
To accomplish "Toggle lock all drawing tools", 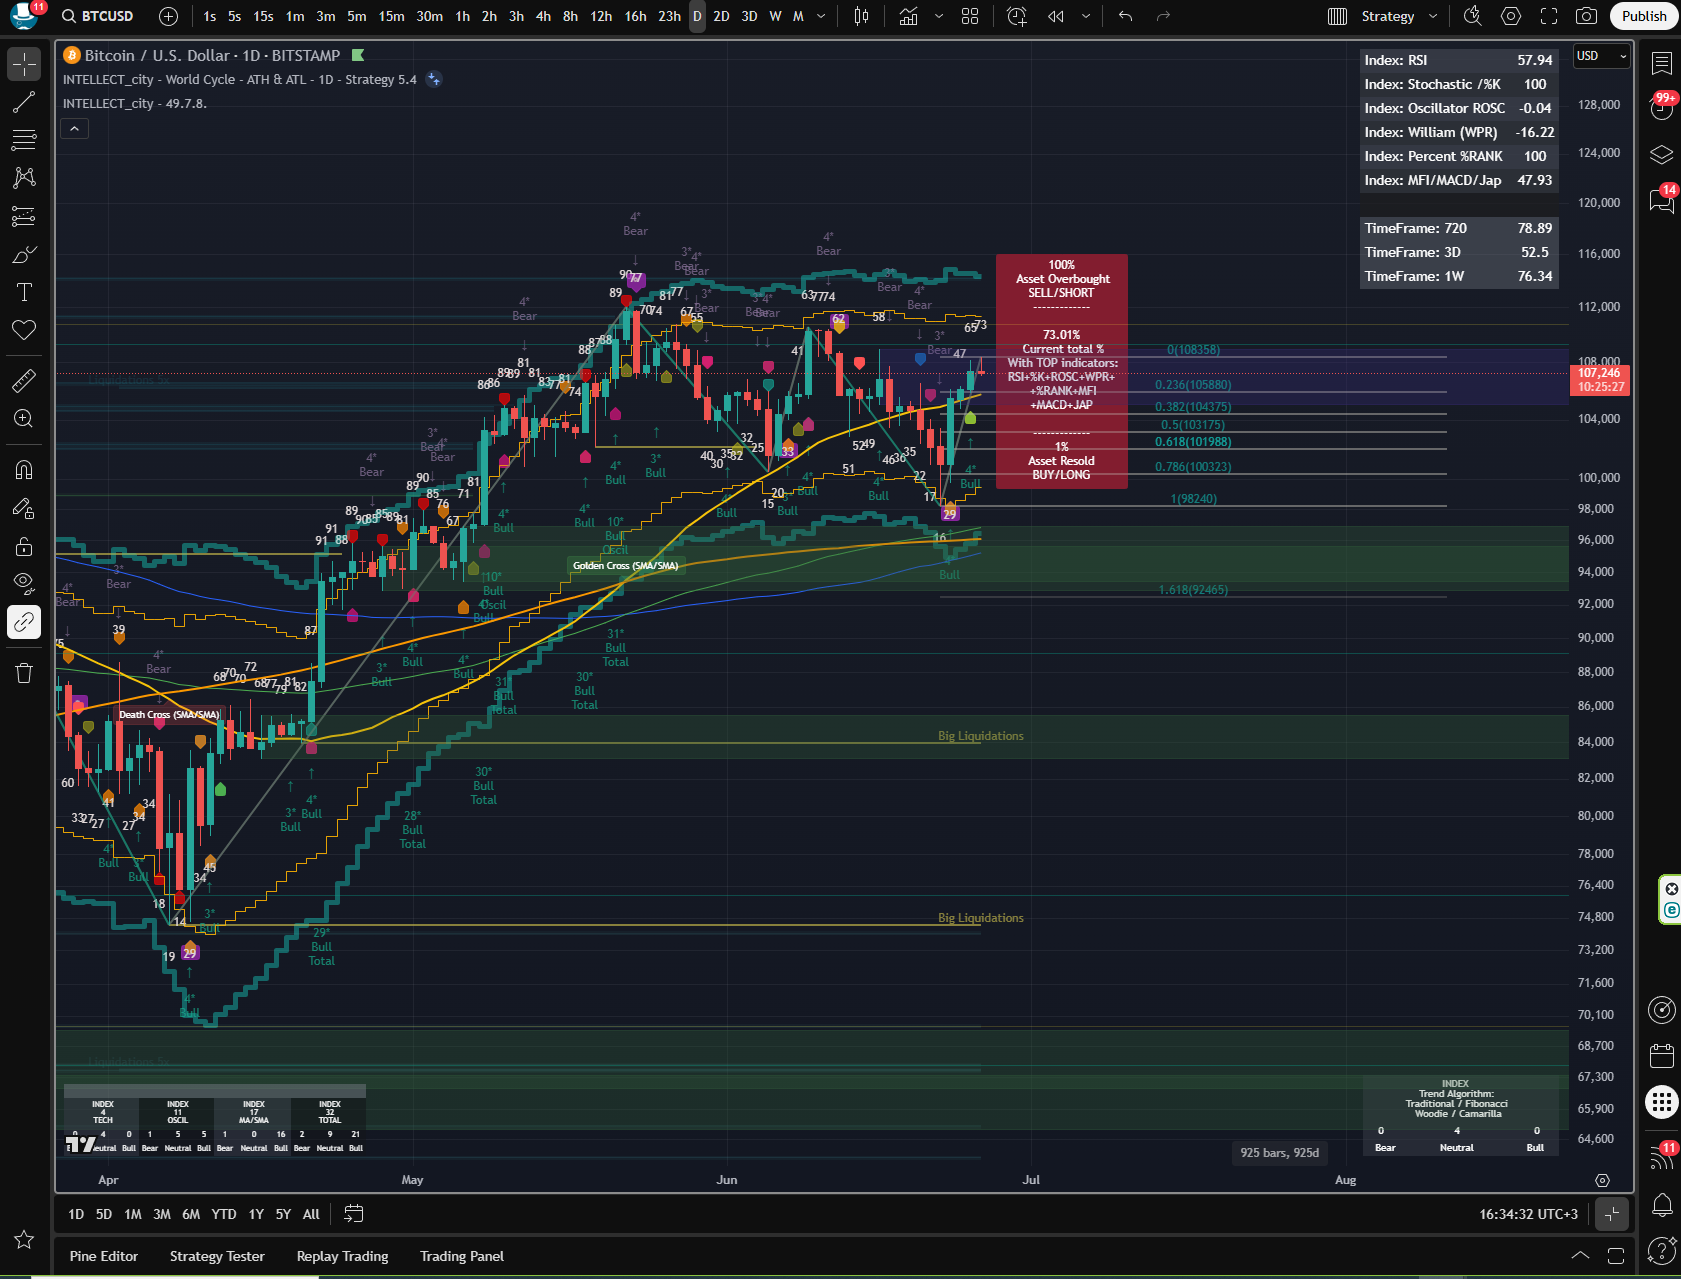I will point(24,546).
